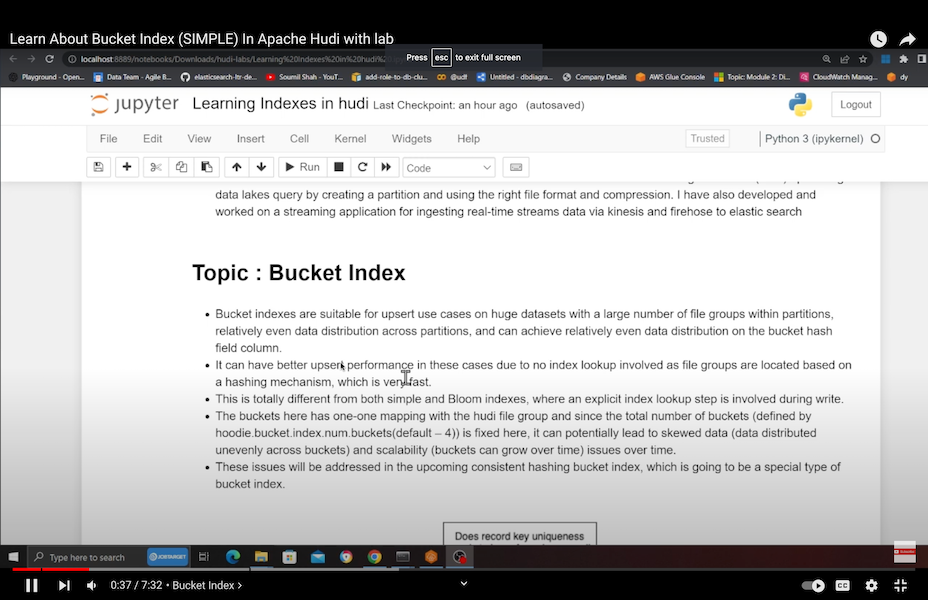Cut selected cells with scissors icon
928x600 pixels.
[156, 167]
